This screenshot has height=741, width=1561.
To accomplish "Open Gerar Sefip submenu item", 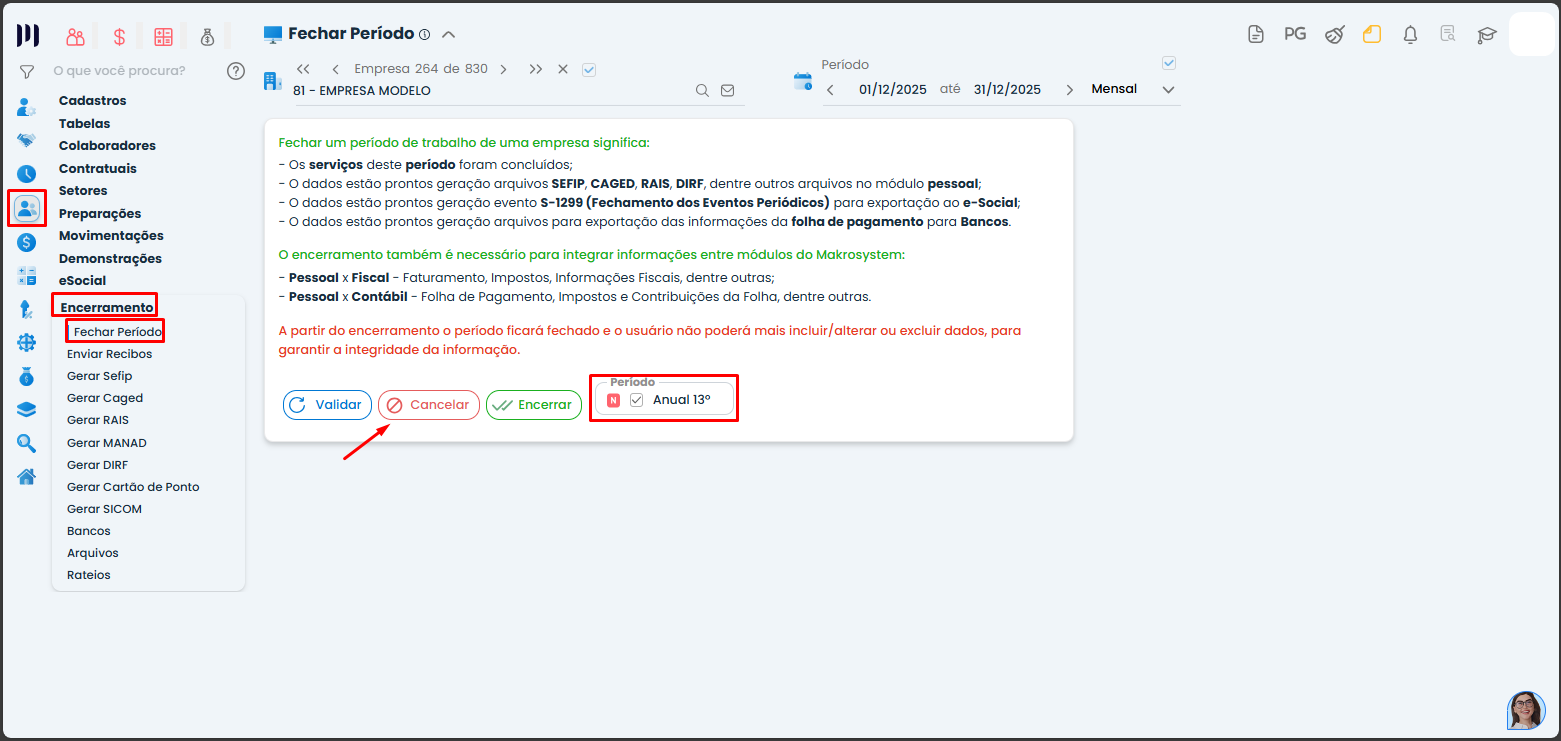I will point(100,376).
